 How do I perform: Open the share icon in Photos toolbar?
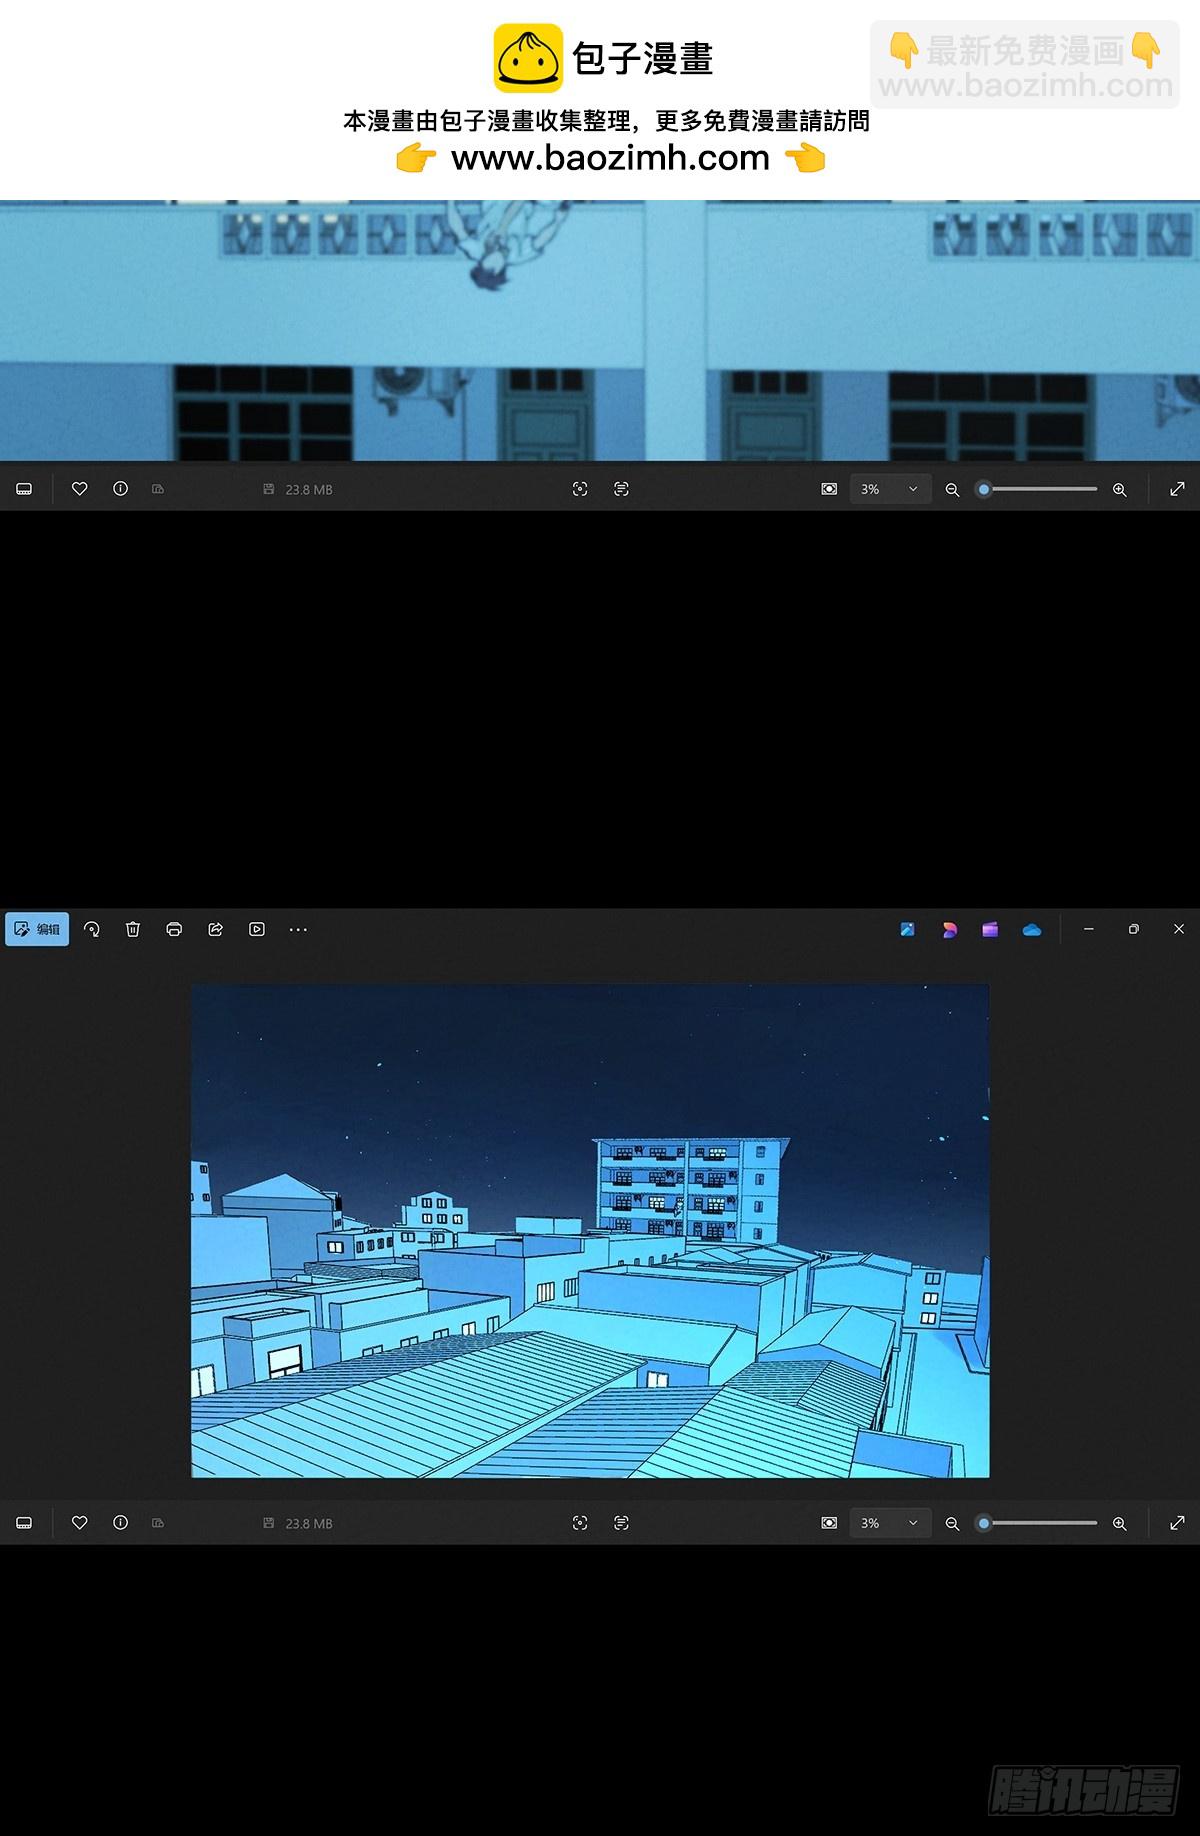point(215,929)
